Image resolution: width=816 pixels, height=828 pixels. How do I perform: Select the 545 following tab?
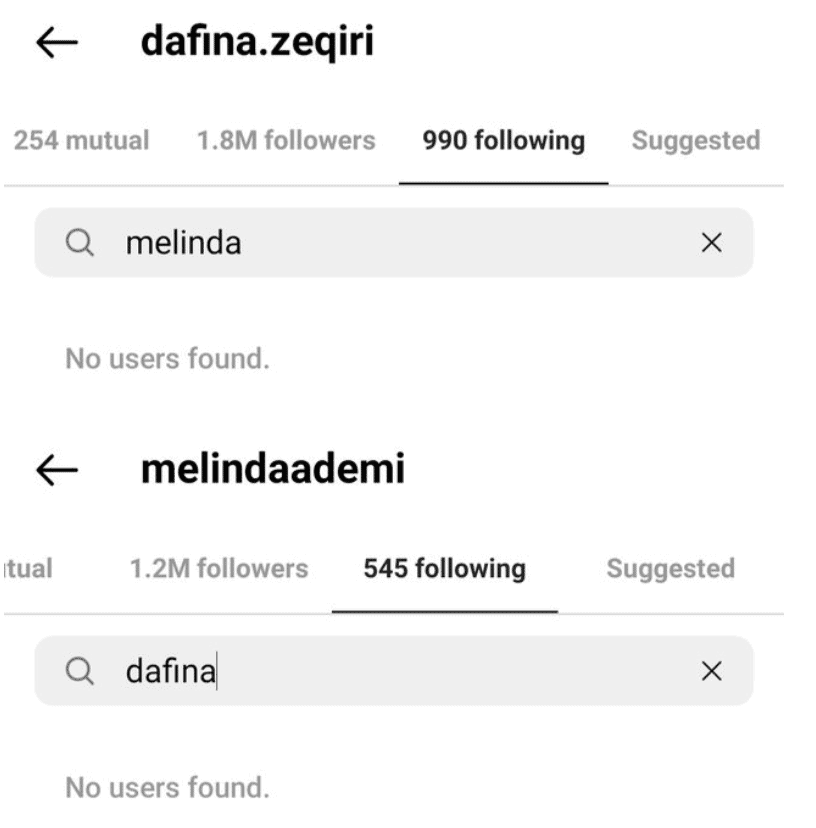click(x=444, y=569)
